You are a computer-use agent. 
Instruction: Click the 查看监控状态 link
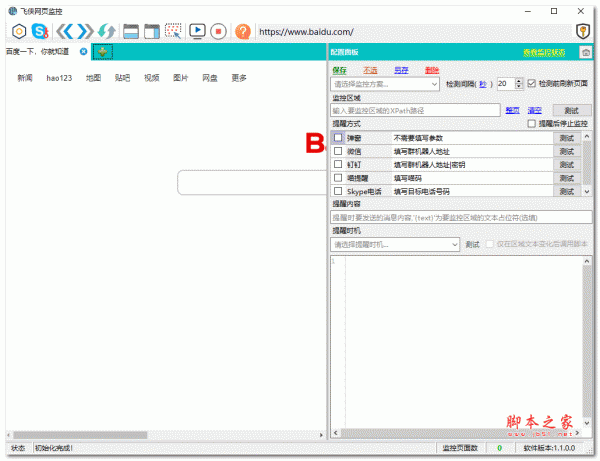click(x=544, y=52)
